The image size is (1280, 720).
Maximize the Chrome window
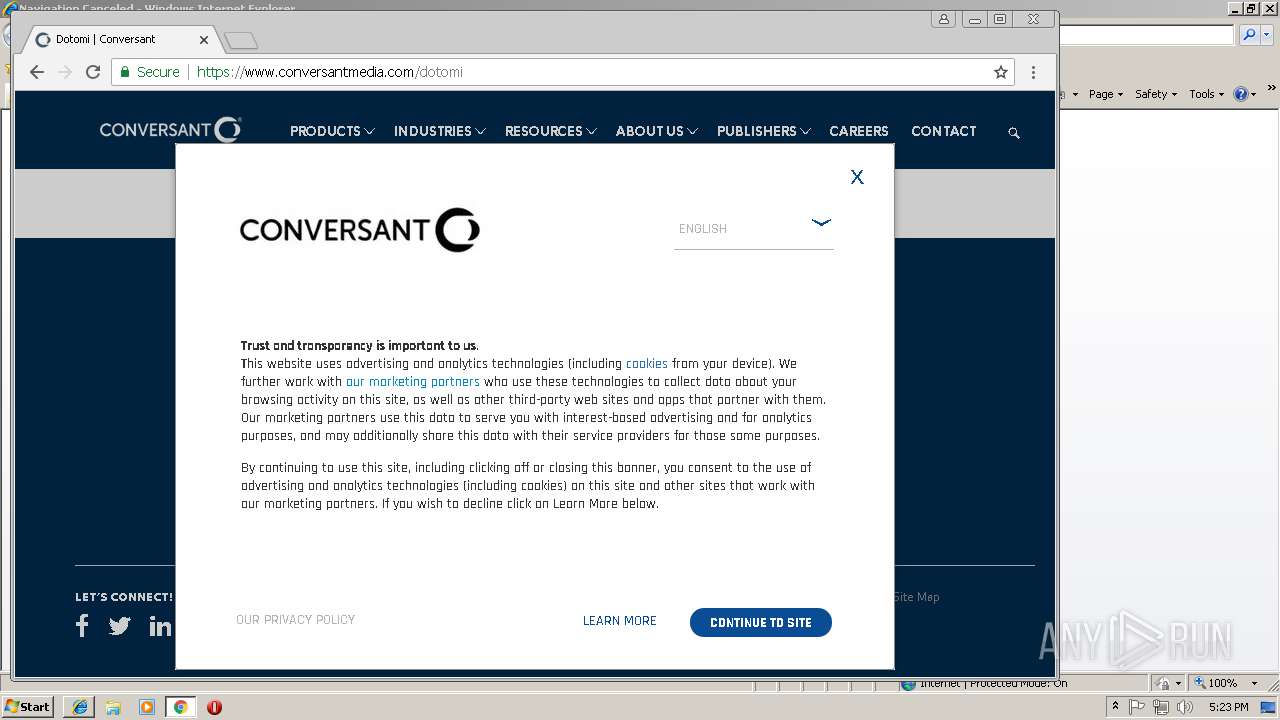point(1000,19)
